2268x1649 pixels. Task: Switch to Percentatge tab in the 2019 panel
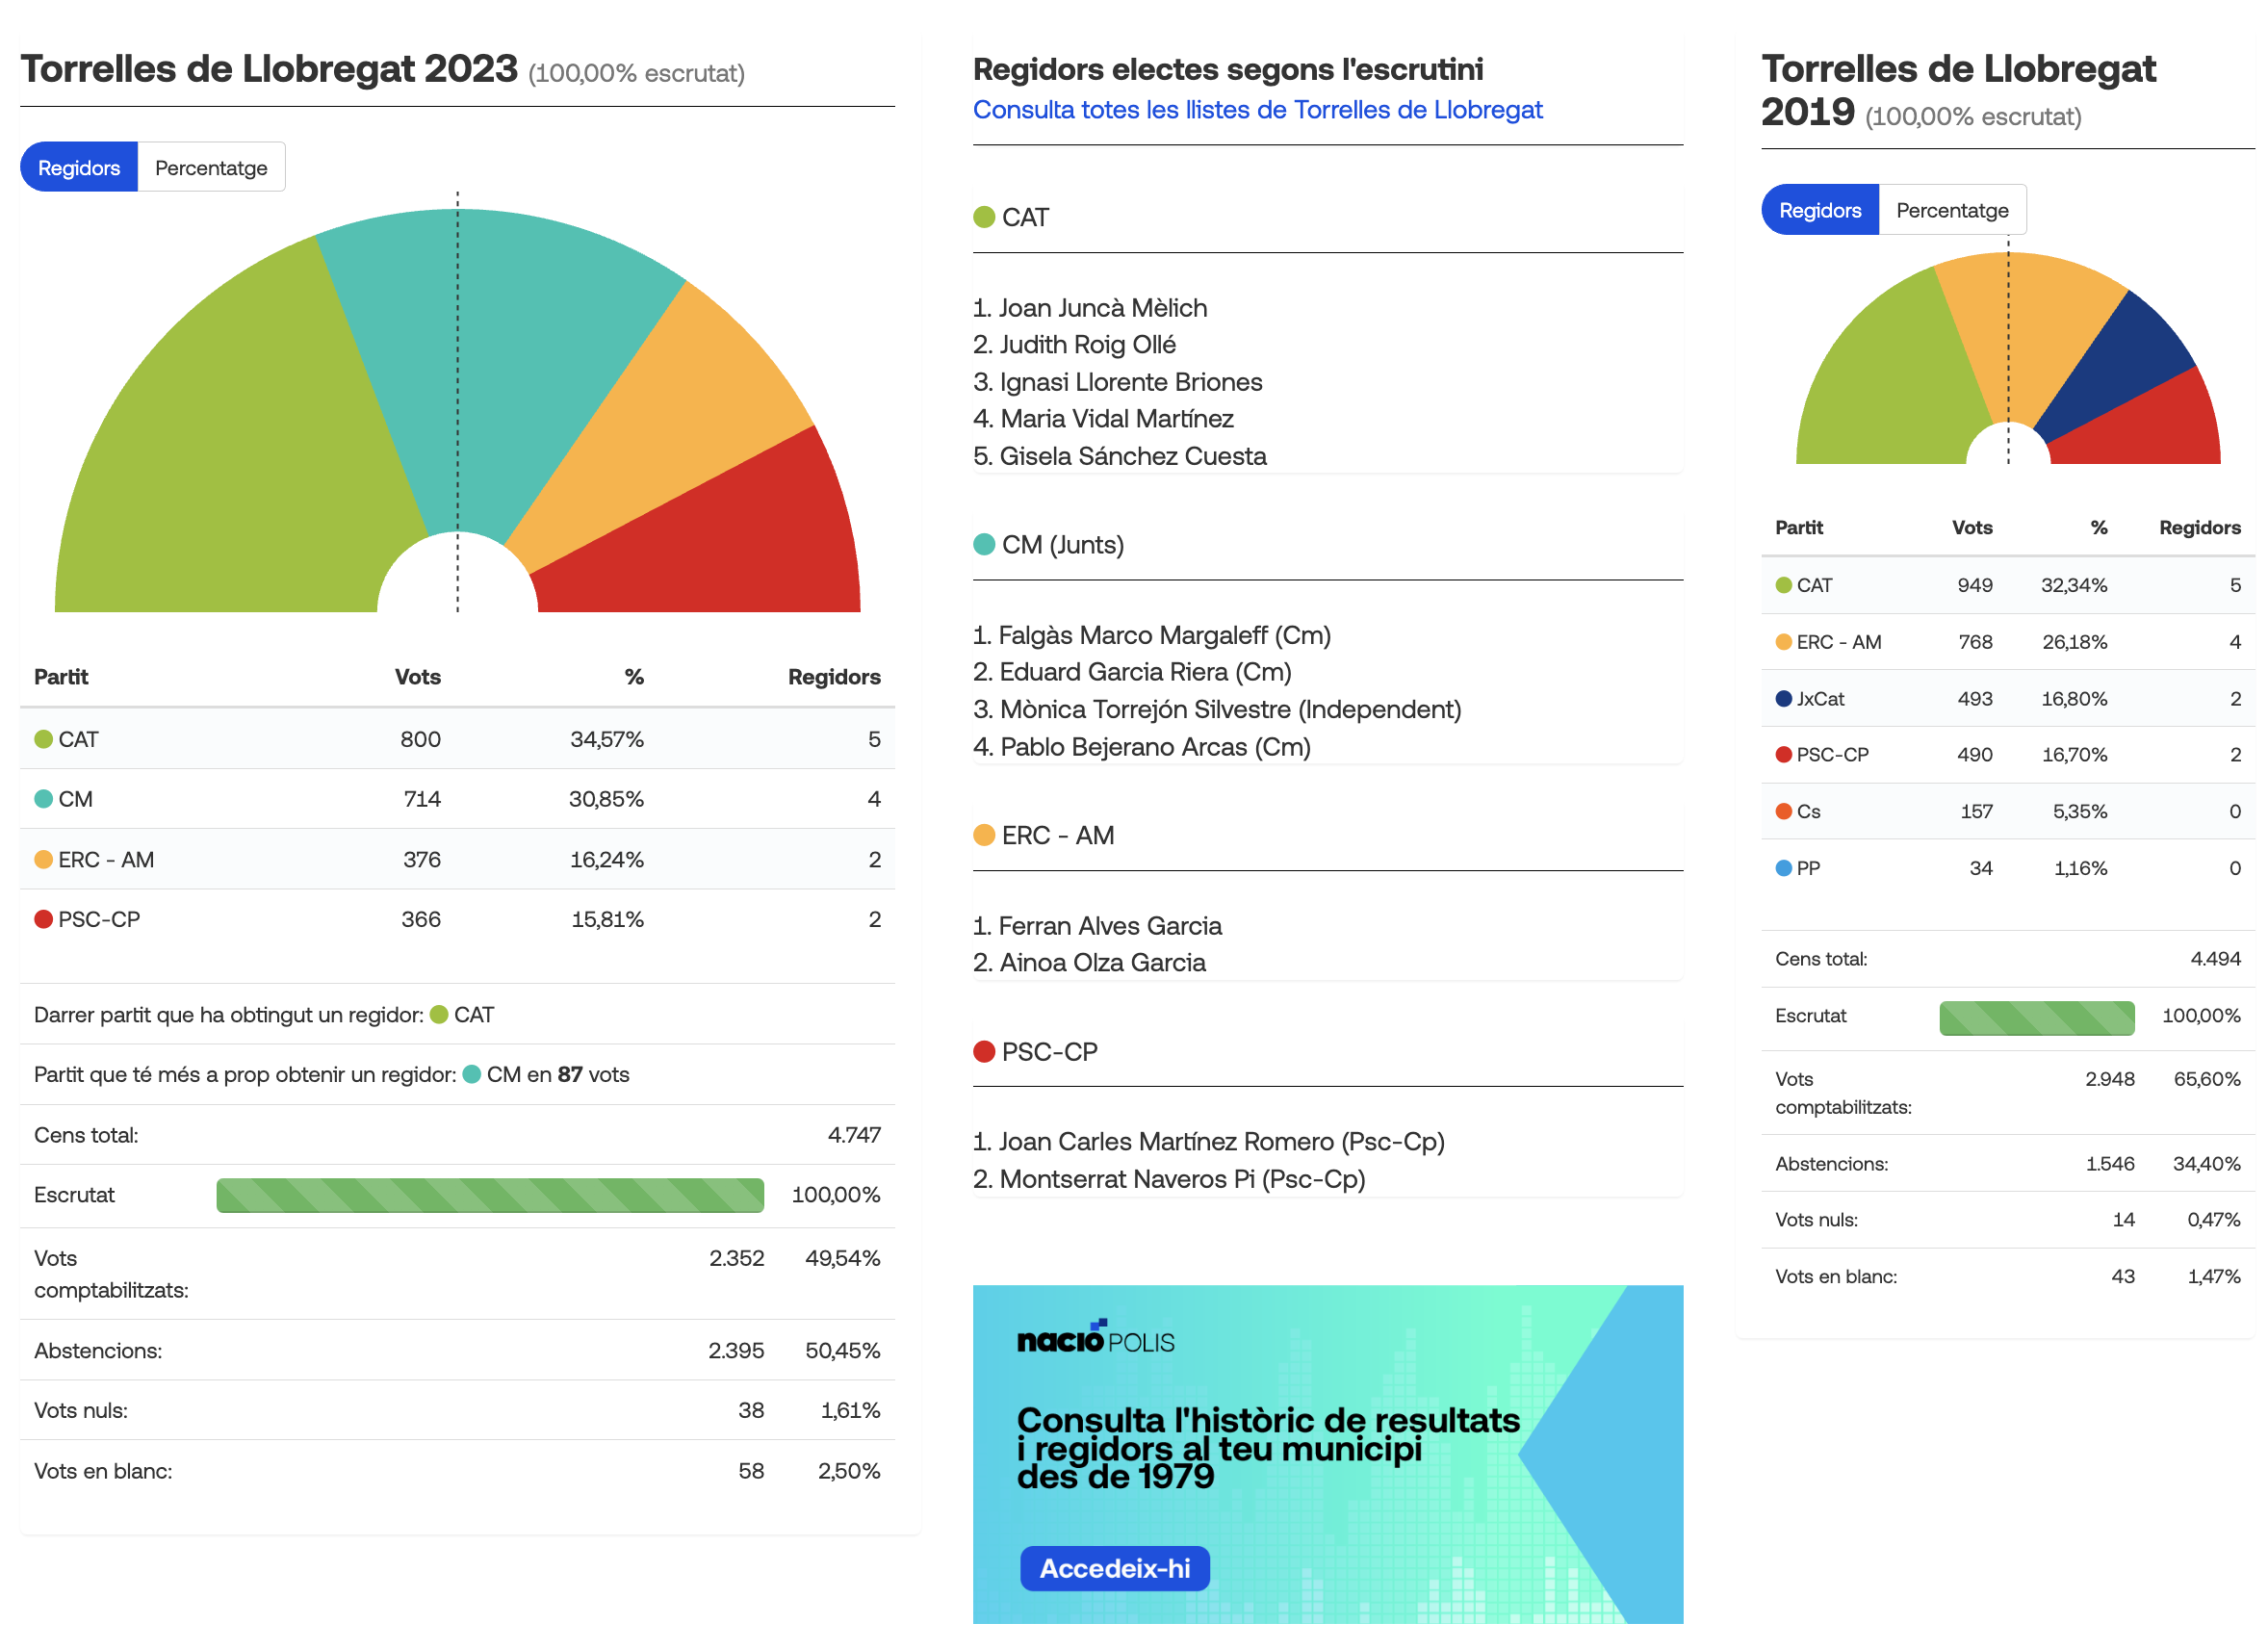(1952, 210)
